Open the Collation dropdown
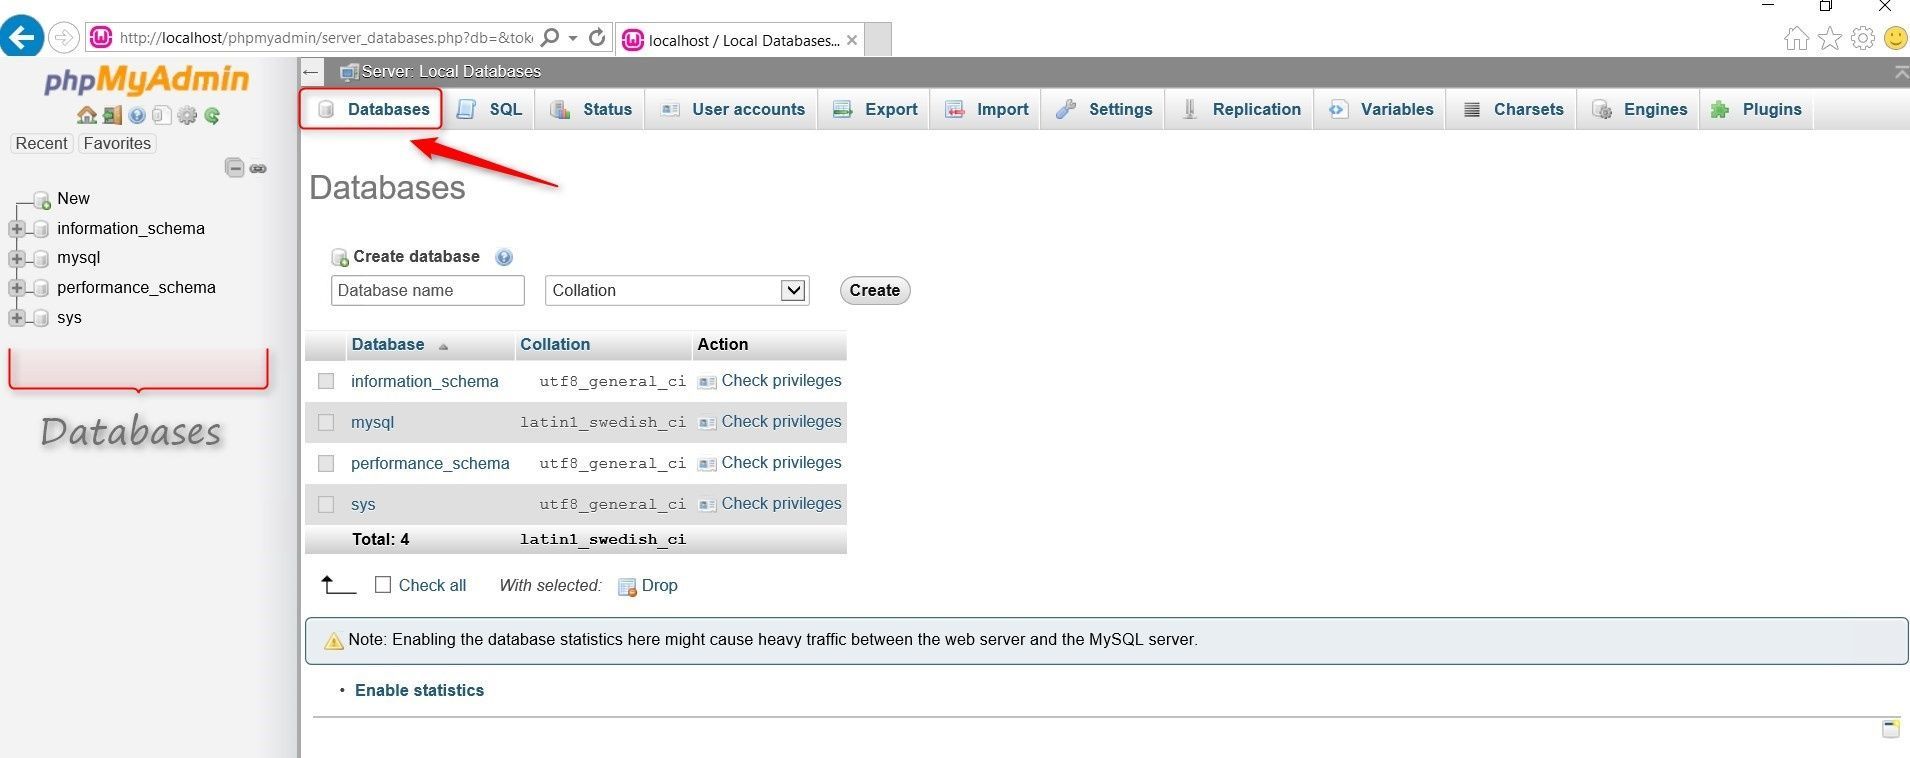The image size is (1910, 758). click(677, 290)
